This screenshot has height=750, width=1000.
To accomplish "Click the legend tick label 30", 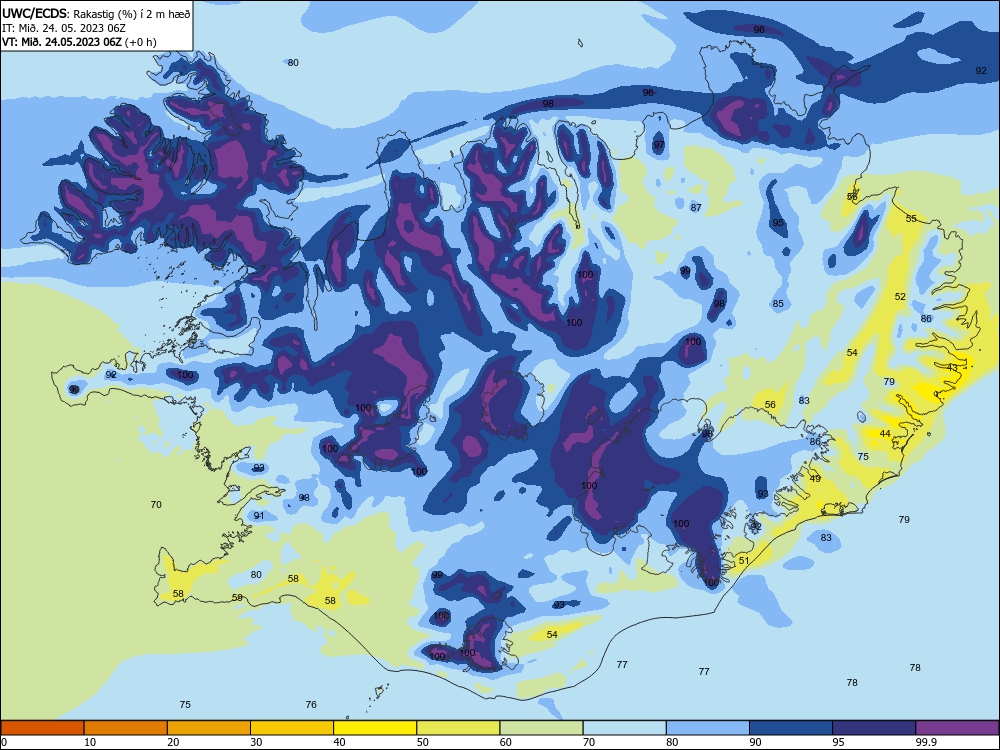I will pyautogui.click(x=256, y=742).
